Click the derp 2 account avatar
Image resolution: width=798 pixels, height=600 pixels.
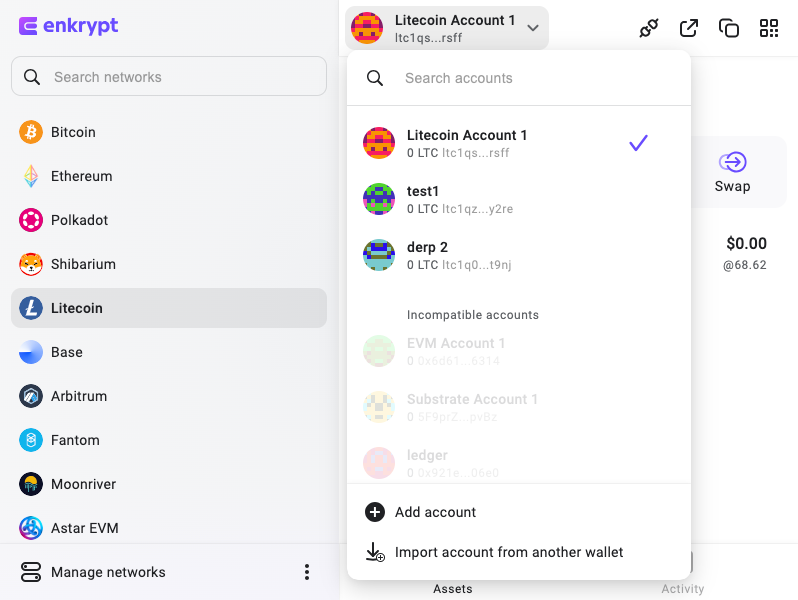click(x=379, y=255)
